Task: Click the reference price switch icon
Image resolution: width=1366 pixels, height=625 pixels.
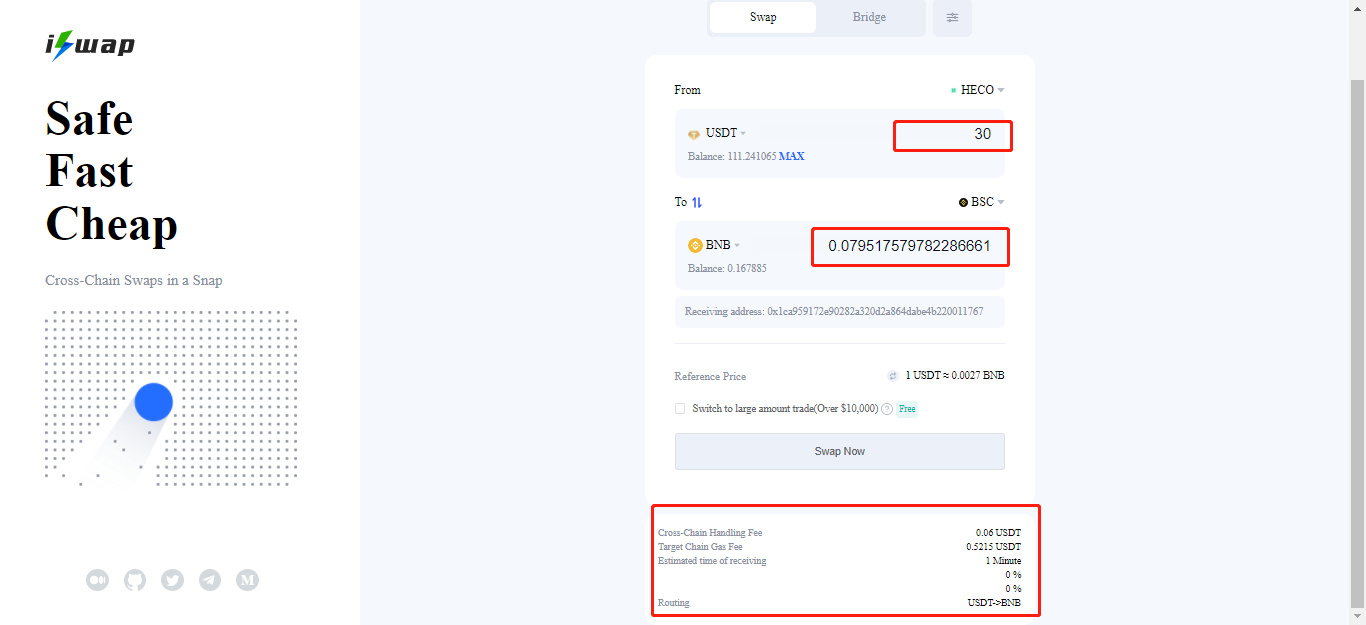Action: 893,376
